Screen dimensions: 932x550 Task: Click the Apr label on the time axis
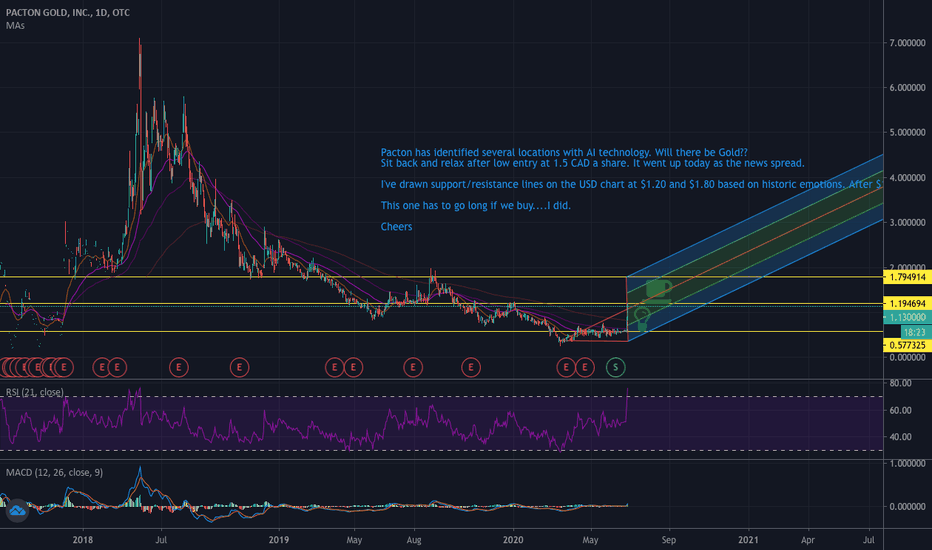click(x=808, y=540)
